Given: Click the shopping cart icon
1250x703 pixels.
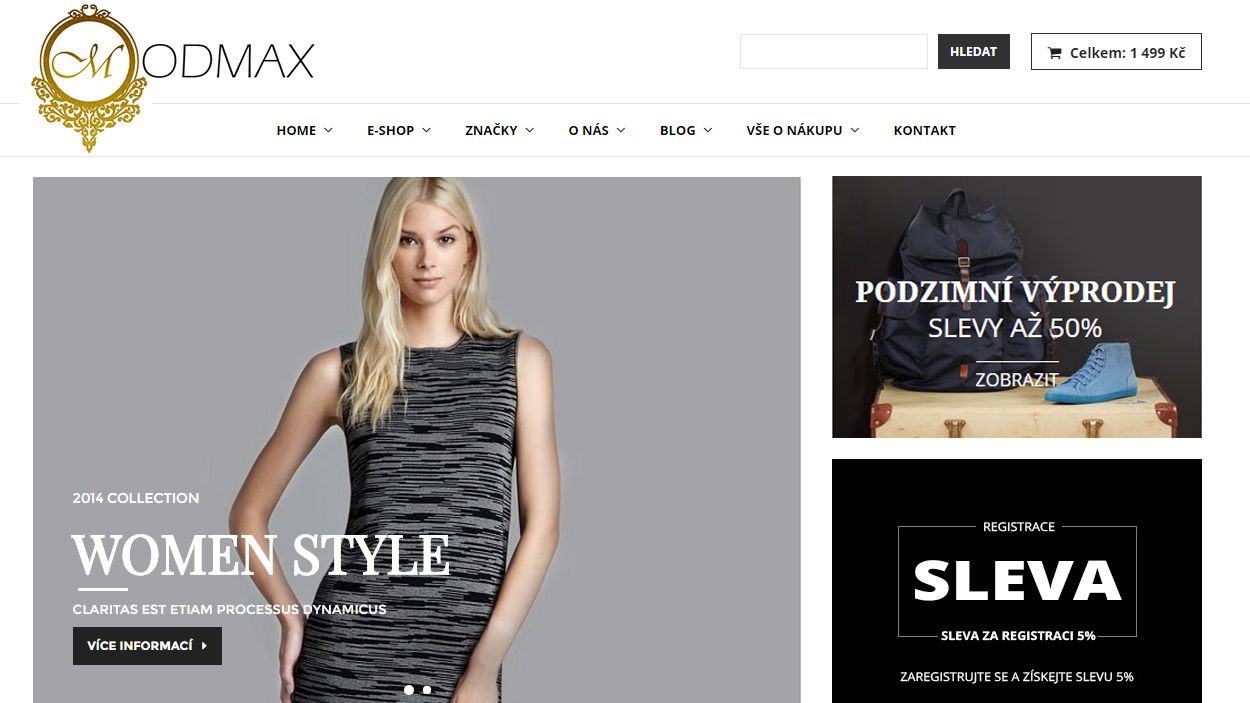Looking at the screenshot, I should (1054, 53).
